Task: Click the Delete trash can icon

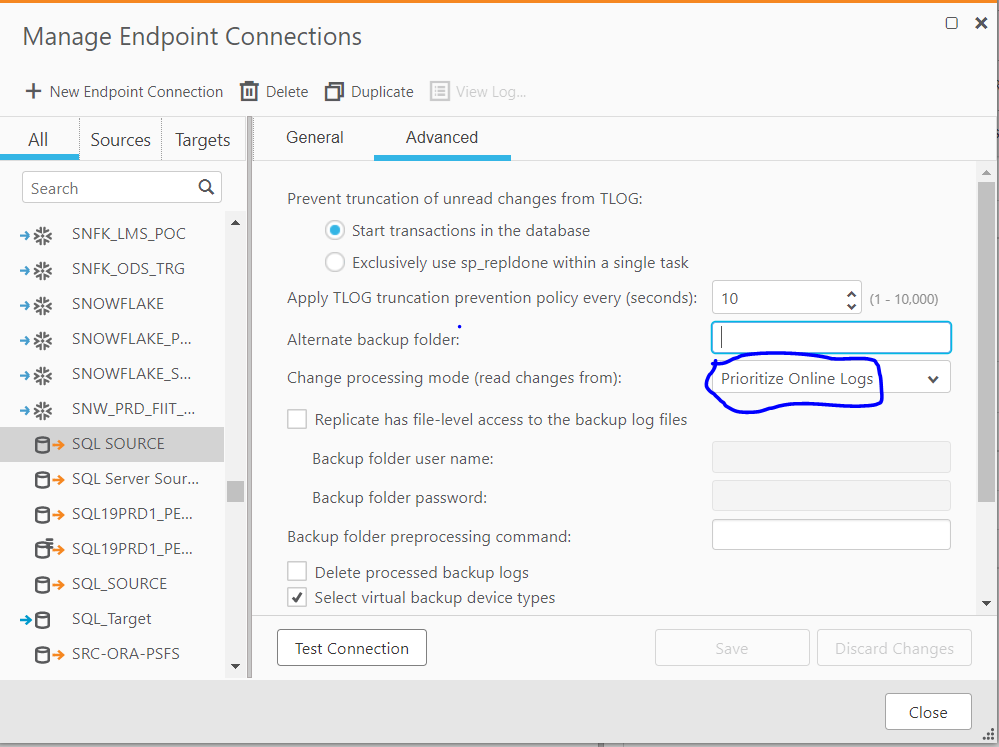Action: [x=248, y=92]
